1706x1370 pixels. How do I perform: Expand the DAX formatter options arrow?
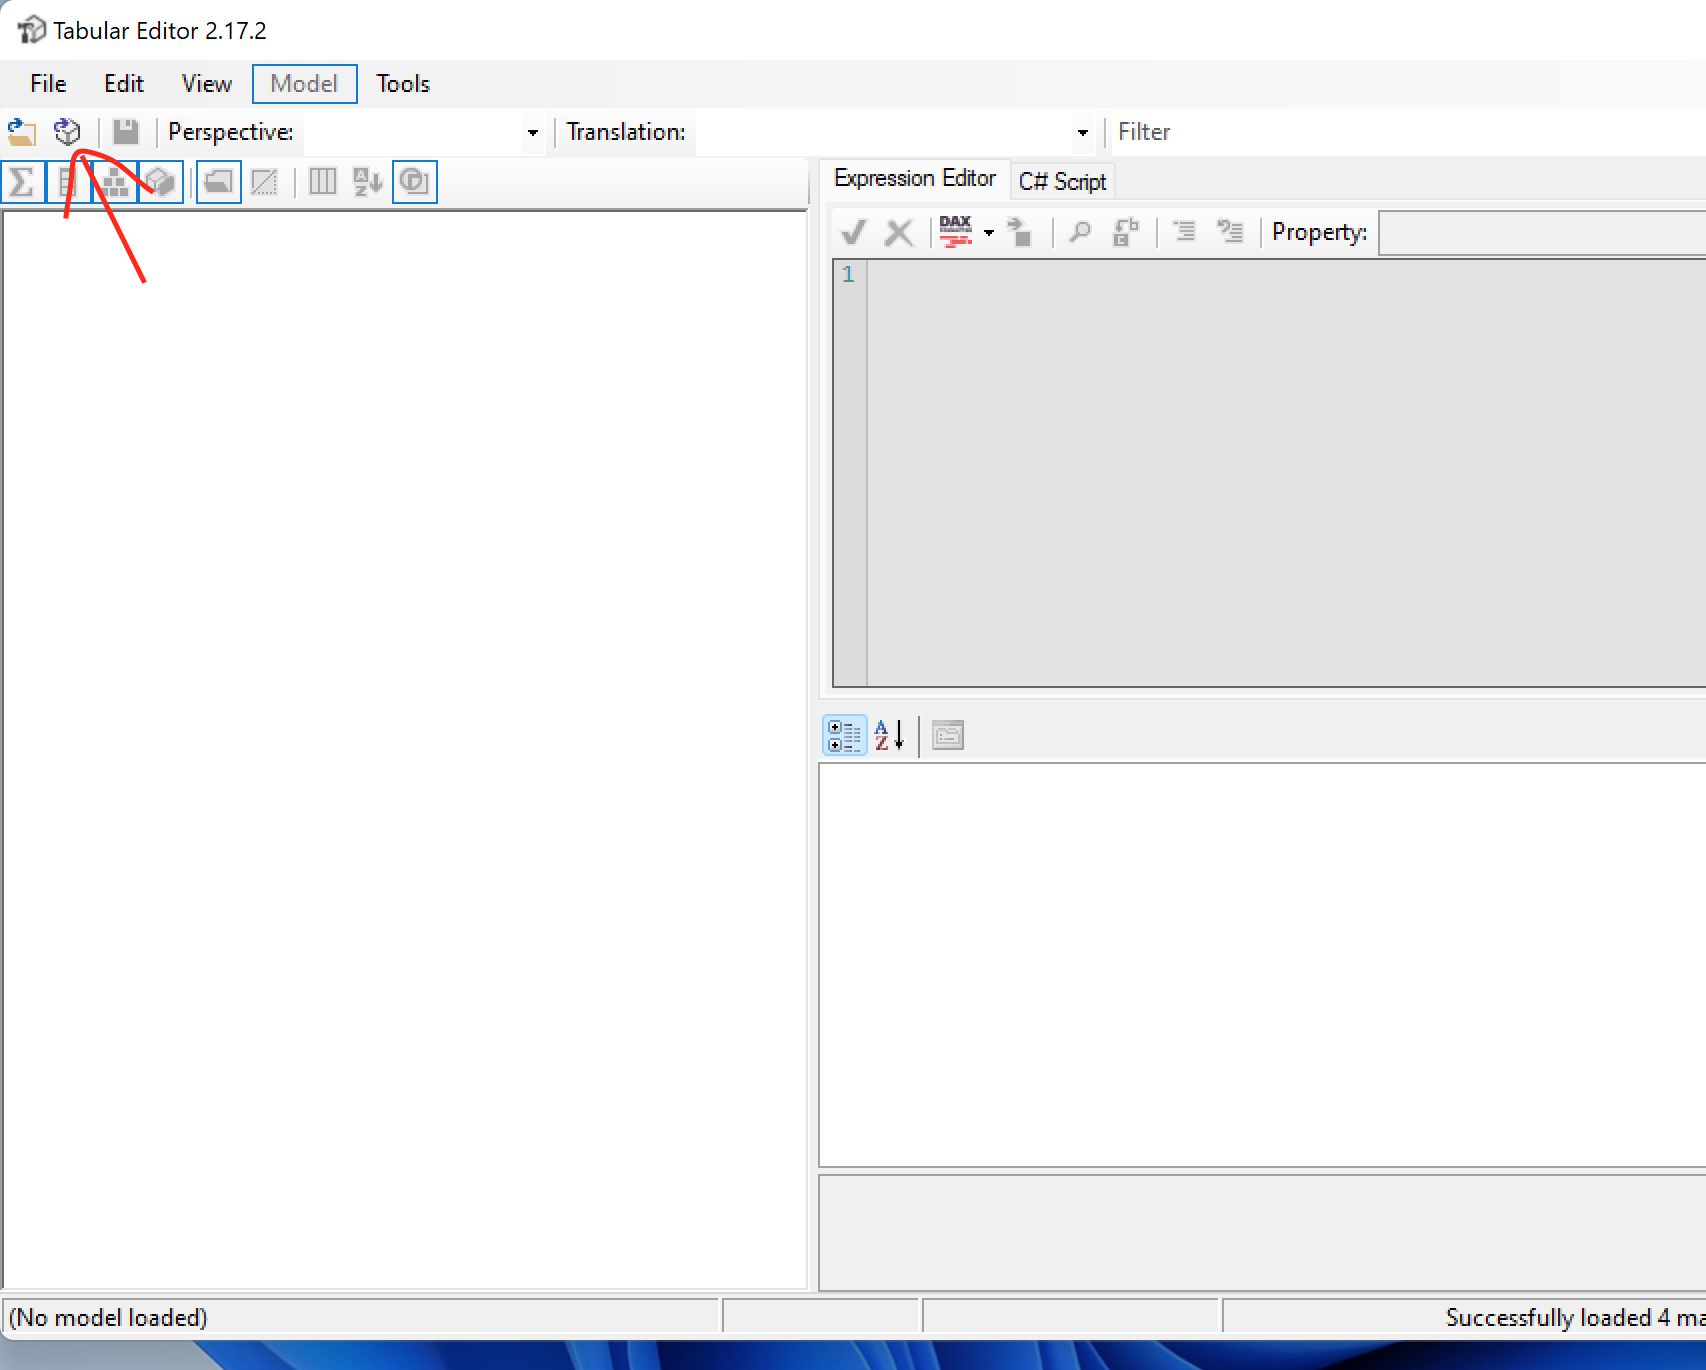988,232
